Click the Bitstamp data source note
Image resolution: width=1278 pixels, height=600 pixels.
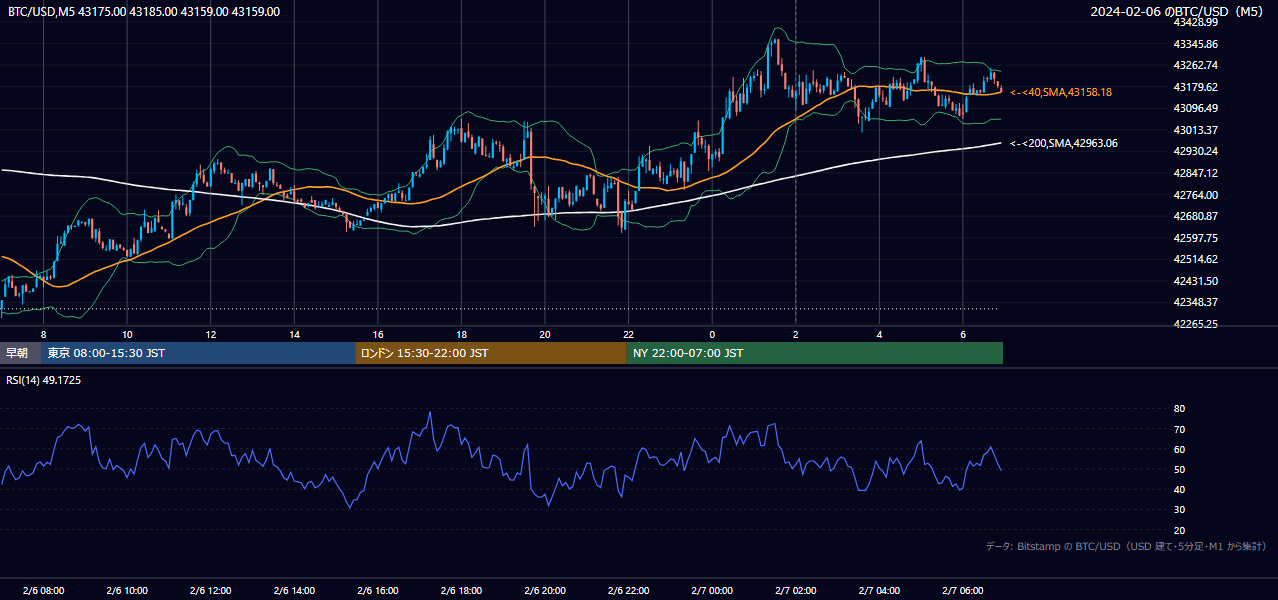pyautogui.click(x=1126, y=546)
